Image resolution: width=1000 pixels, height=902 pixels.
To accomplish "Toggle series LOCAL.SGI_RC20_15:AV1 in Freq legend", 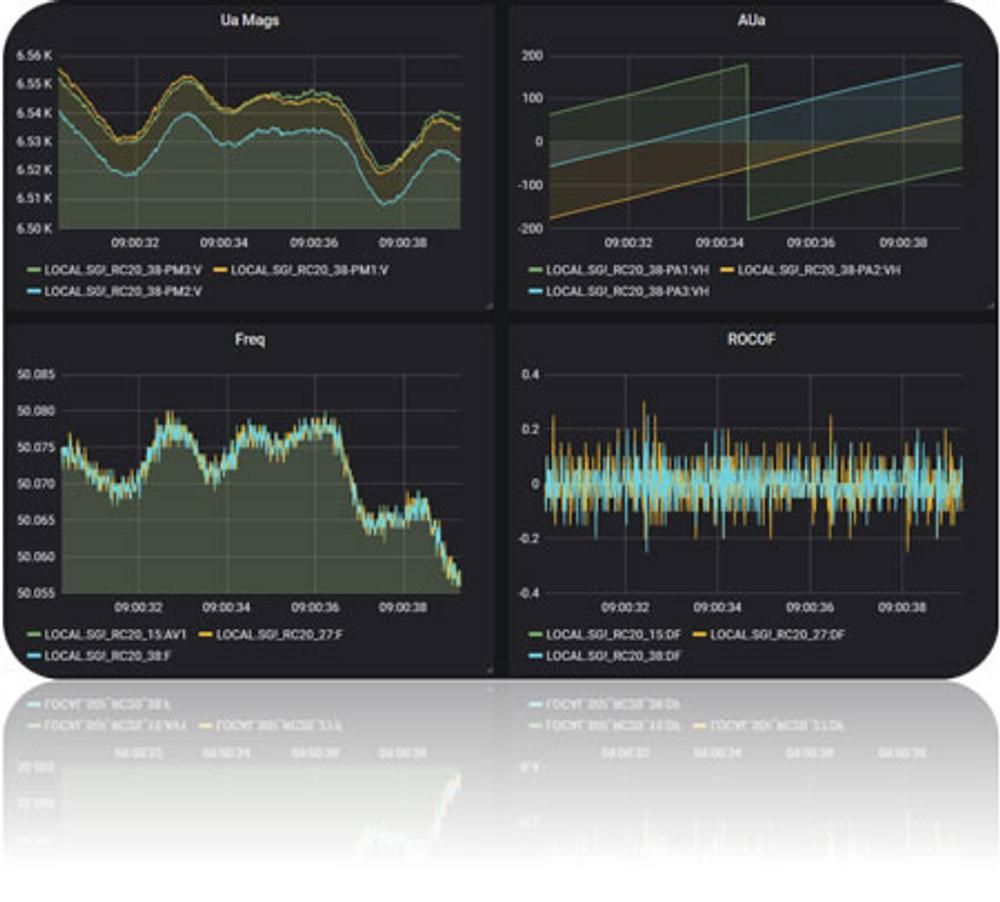I will (x=115, y=635).
